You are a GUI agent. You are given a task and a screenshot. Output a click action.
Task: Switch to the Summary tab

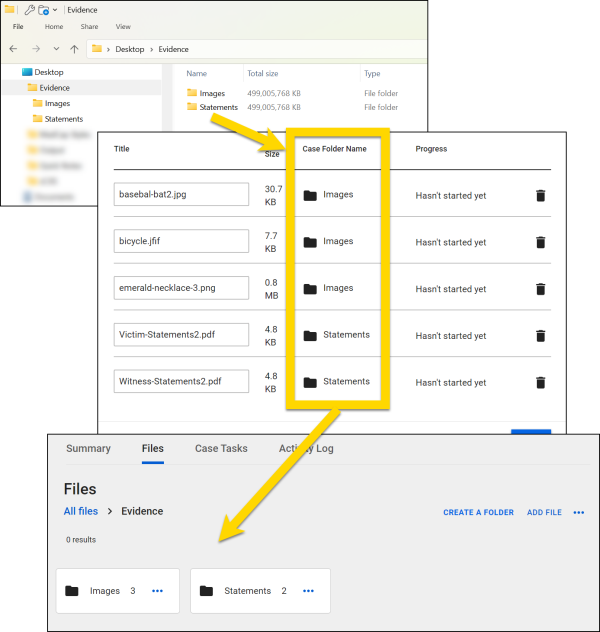88,448
